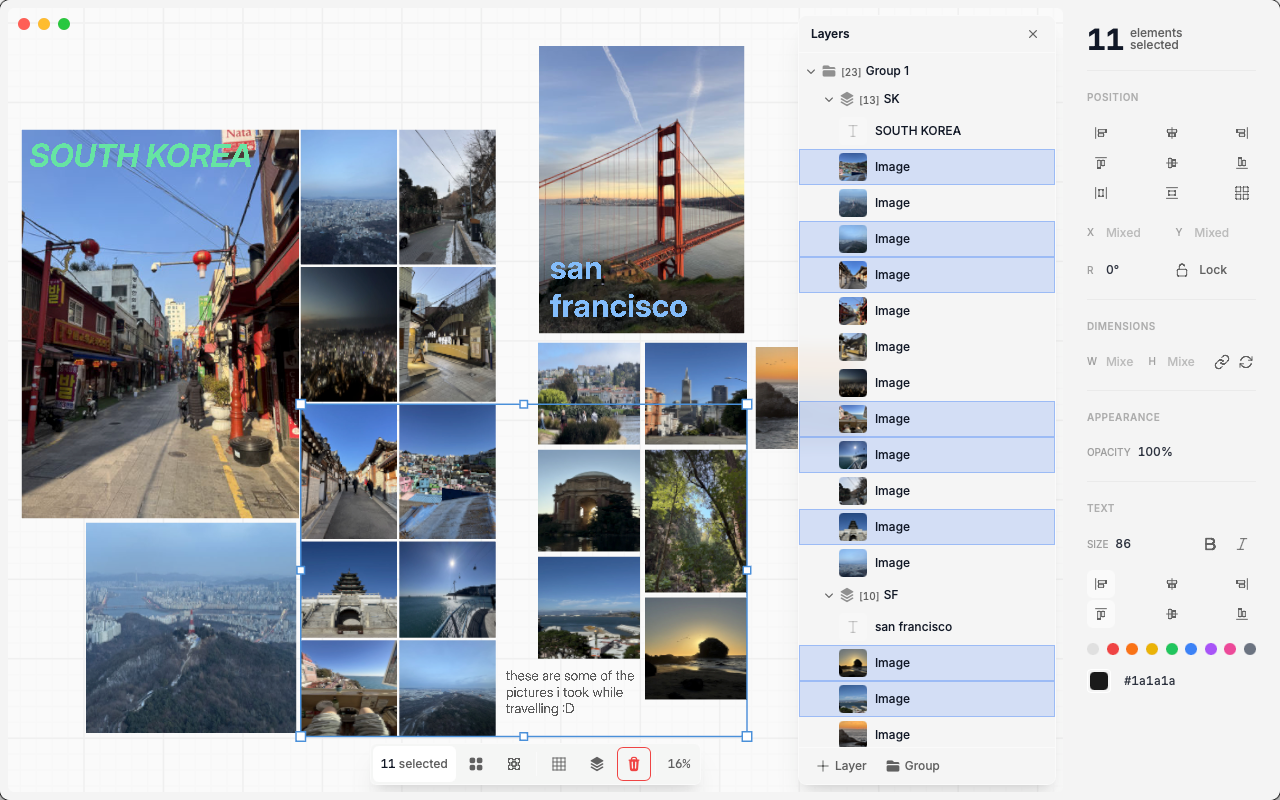
Task: Align selected images to the top
Action: (x=1101, y=162)
